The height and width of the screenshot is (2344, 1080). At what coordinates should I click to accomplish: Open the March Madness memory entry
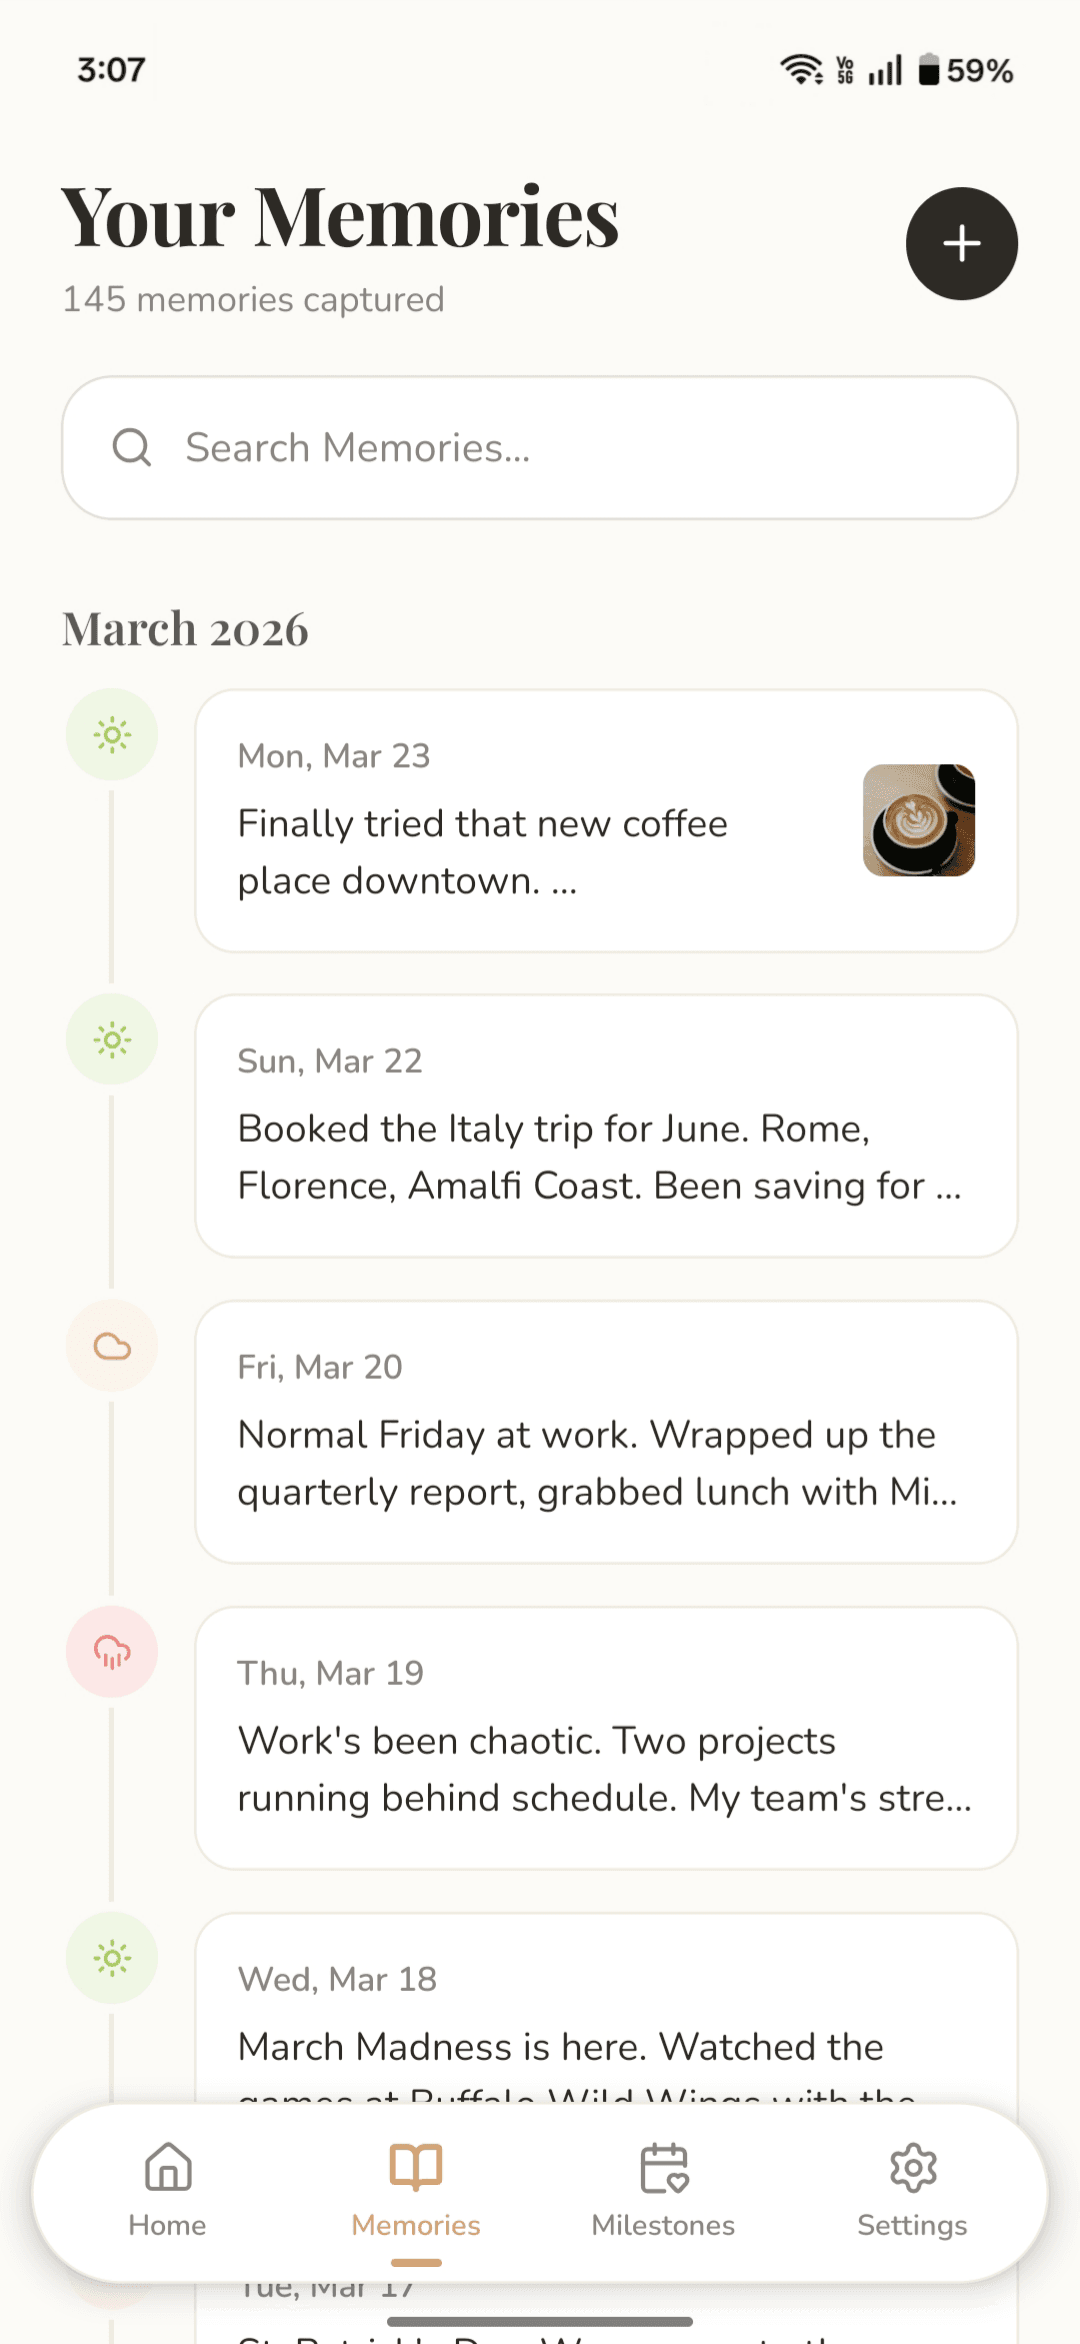coord(606,2010)
